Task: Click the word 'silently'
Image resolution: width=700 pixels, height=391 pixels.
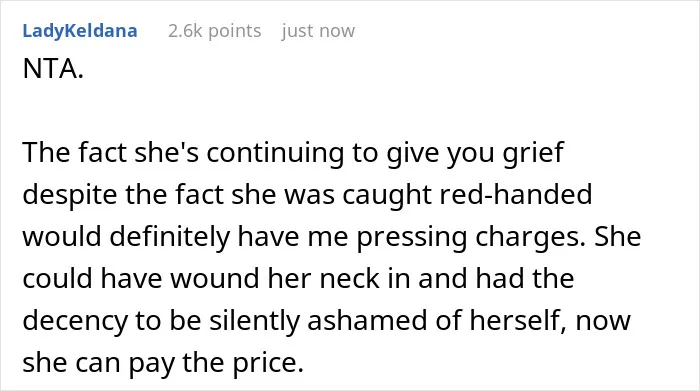Action: click(254, 321)
